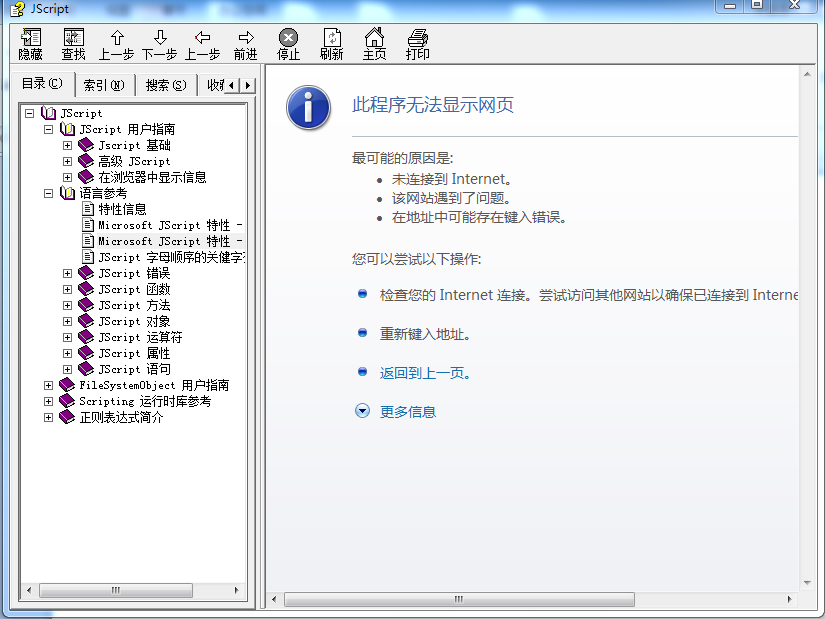Click the JScript help icon in title bar

(17, 8)
